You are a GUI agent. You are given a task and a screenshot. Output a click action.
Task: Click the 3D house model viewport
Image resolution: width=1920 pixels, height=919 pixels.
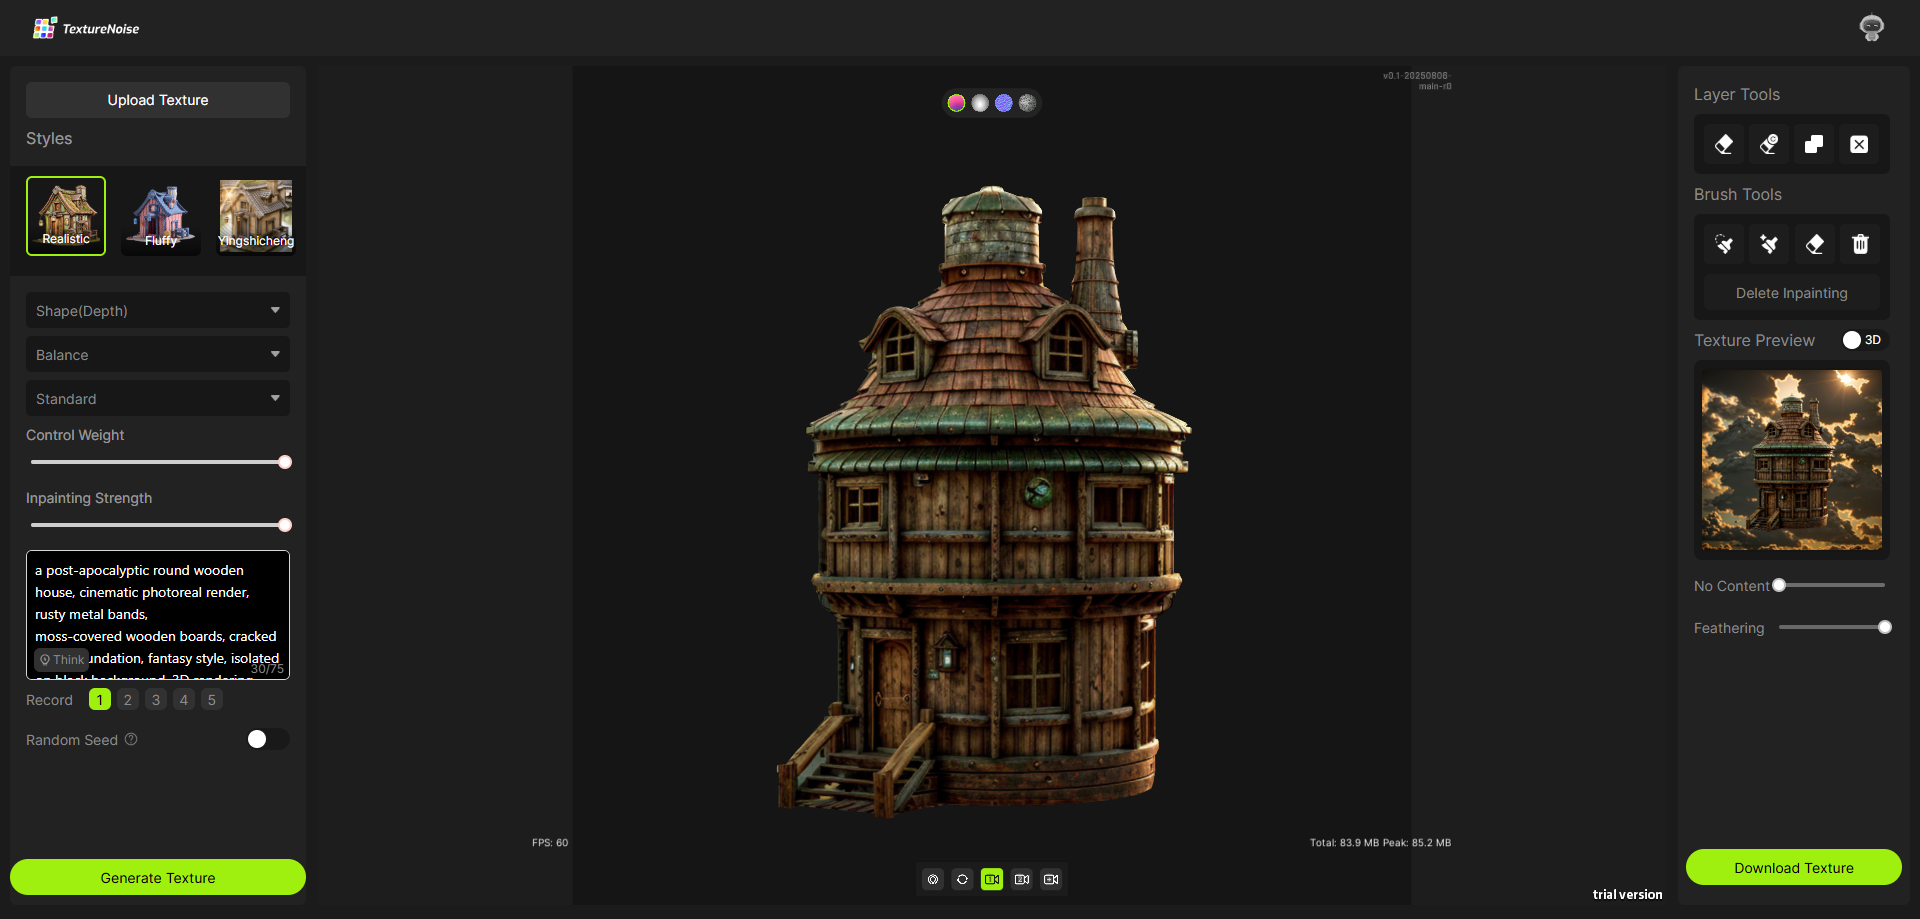[x=992, y=486]
